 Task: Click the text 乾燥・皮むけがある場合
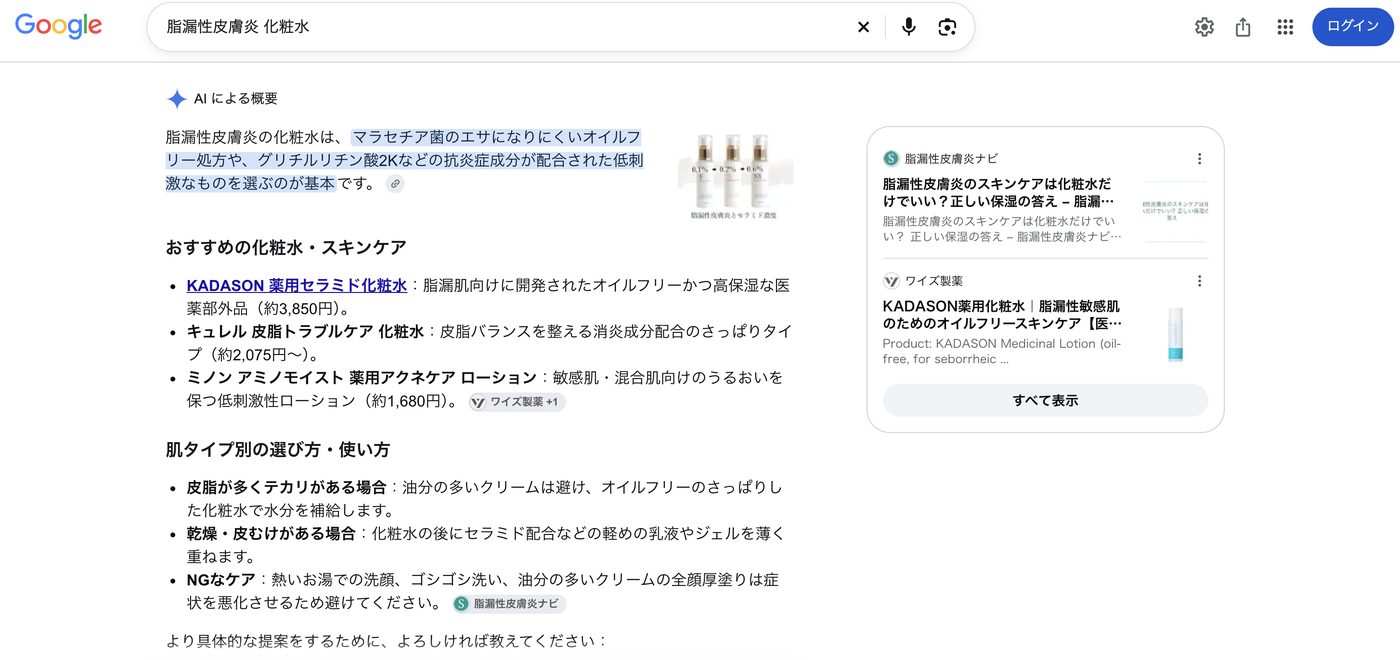point(271,533)
